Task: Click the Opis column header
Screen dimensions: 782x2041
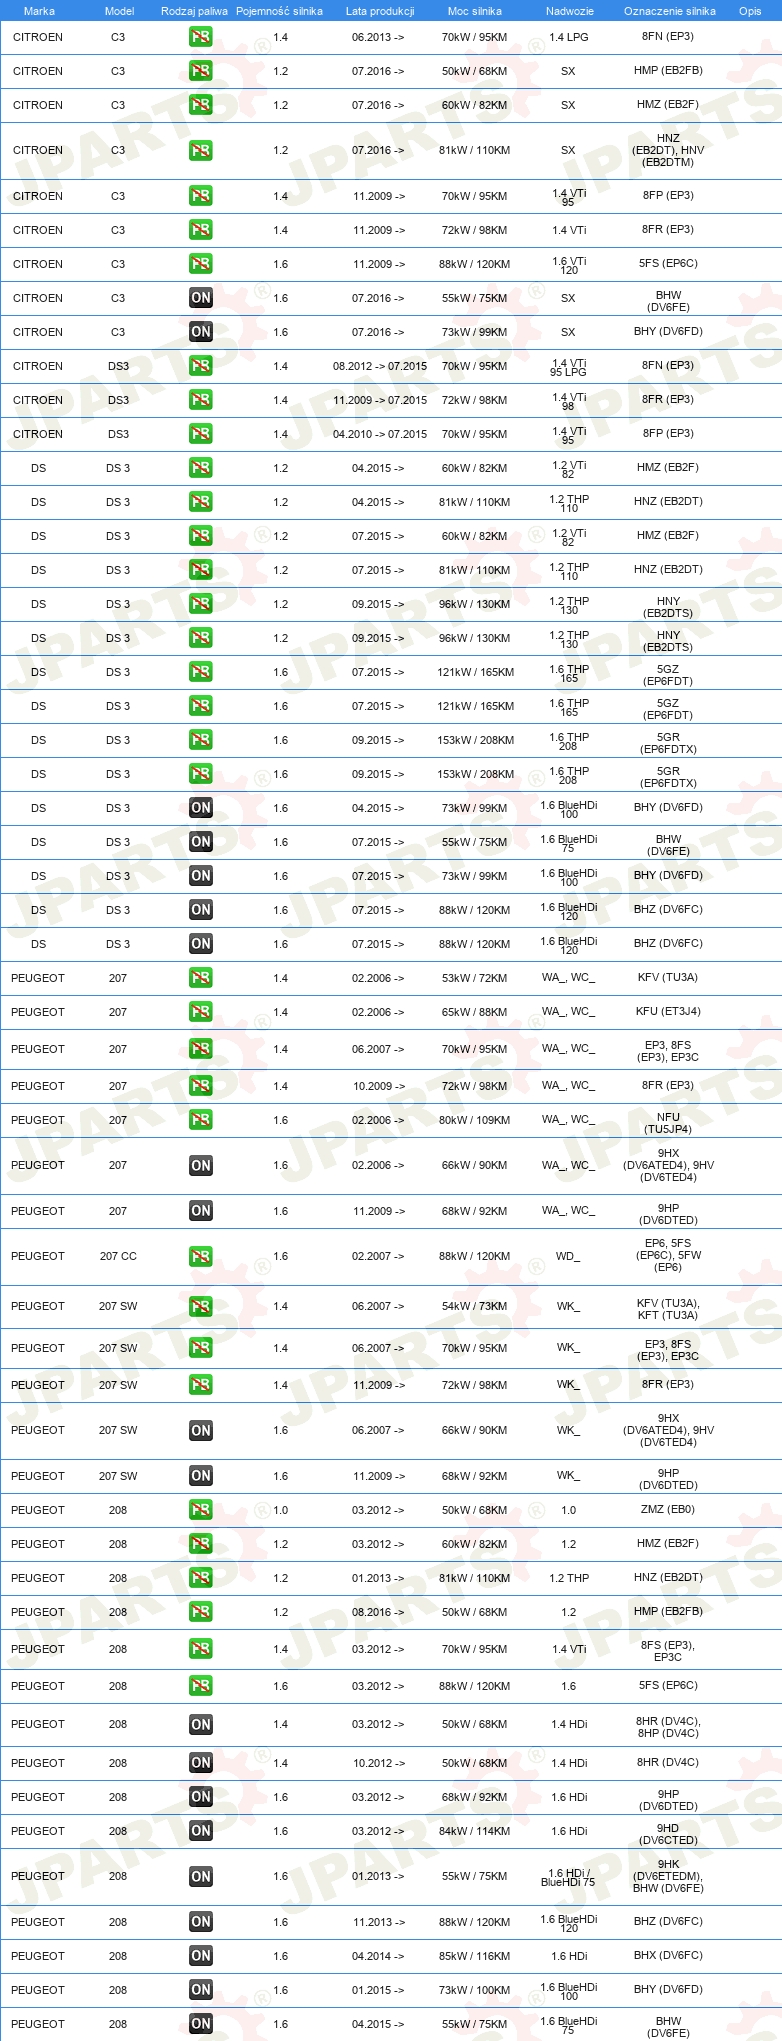Action: (750, 11)
